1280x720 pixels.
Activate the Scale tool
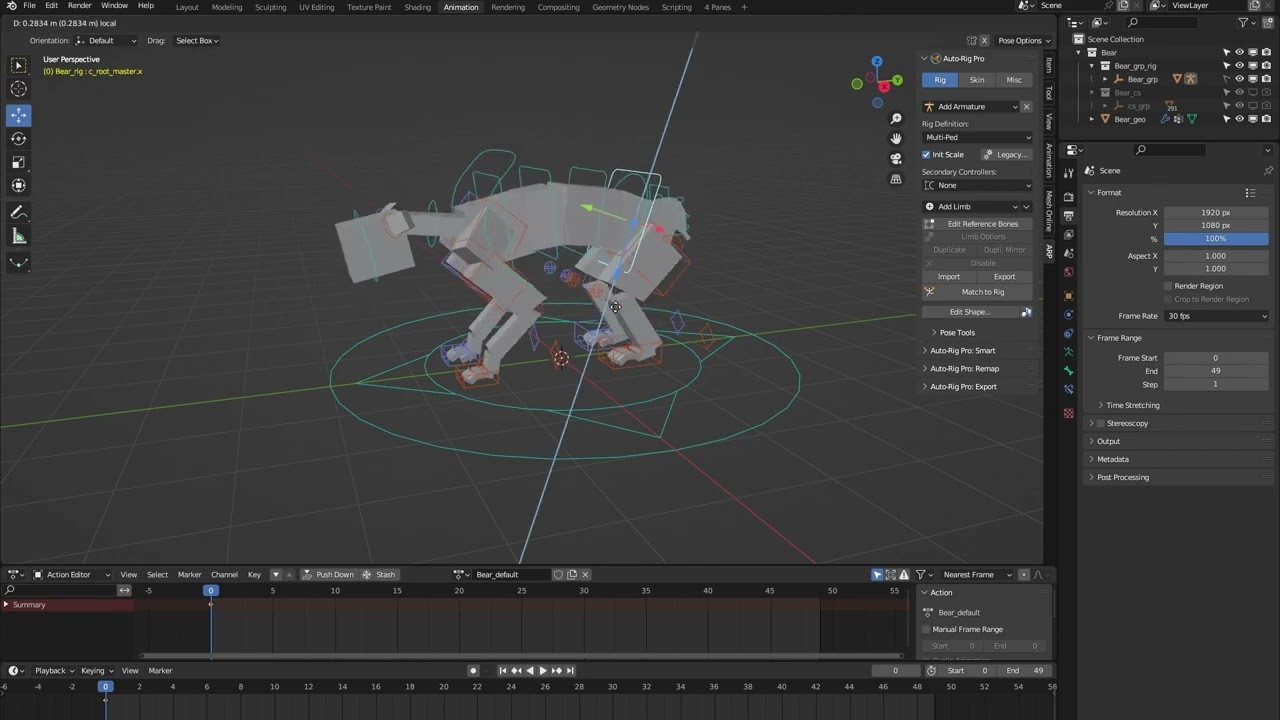click(18, 162)
